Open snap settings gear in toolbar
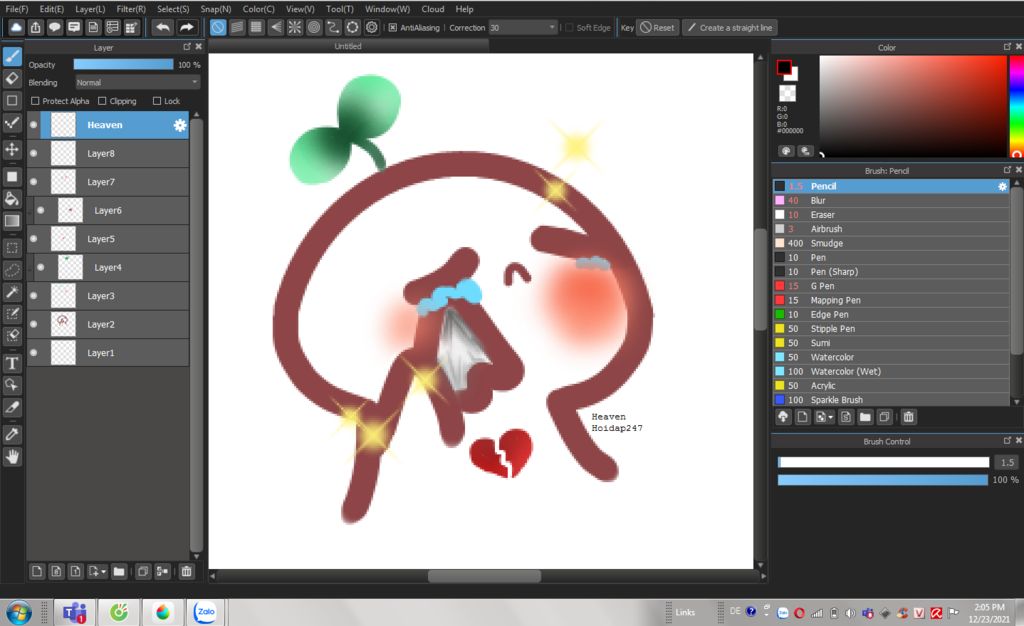Viewport: 1024px width, 626px height. coord(372,27)
